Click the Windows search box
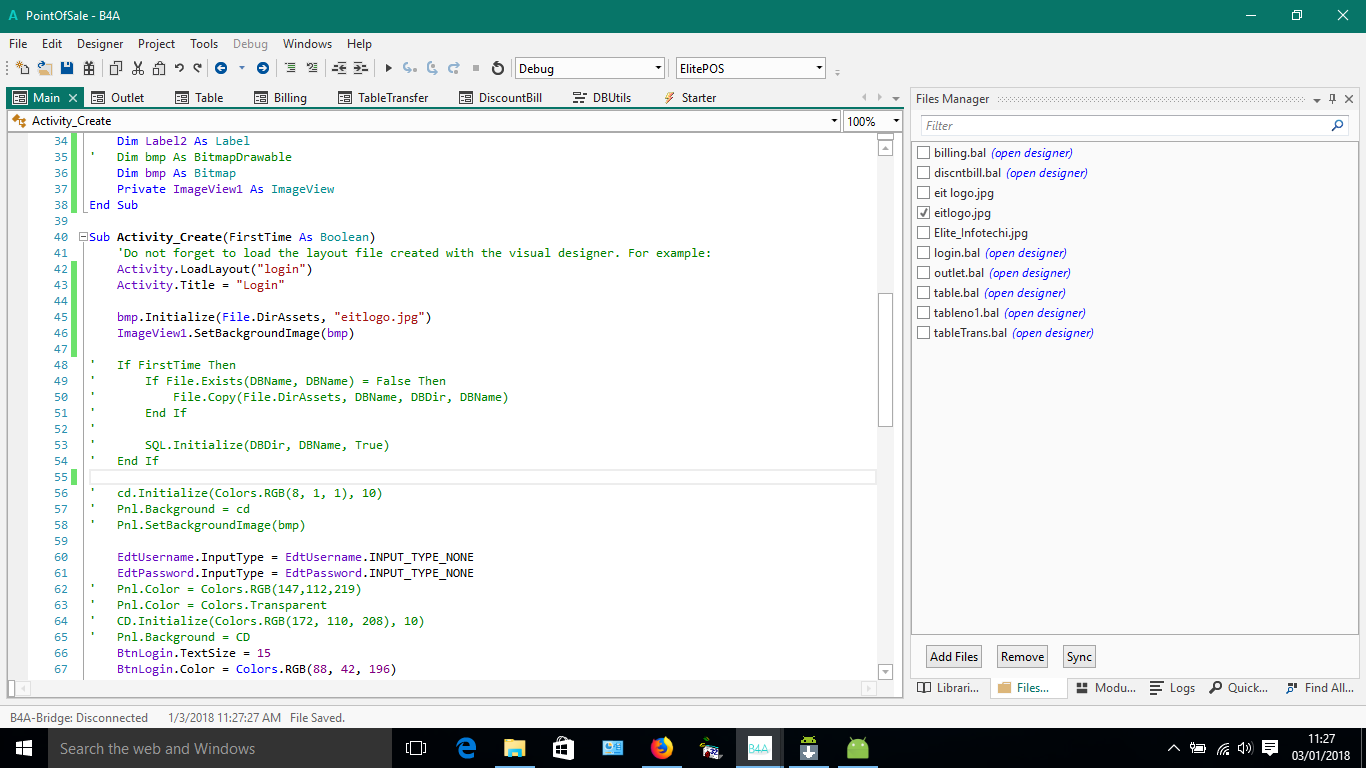 (x=220, y=748)
